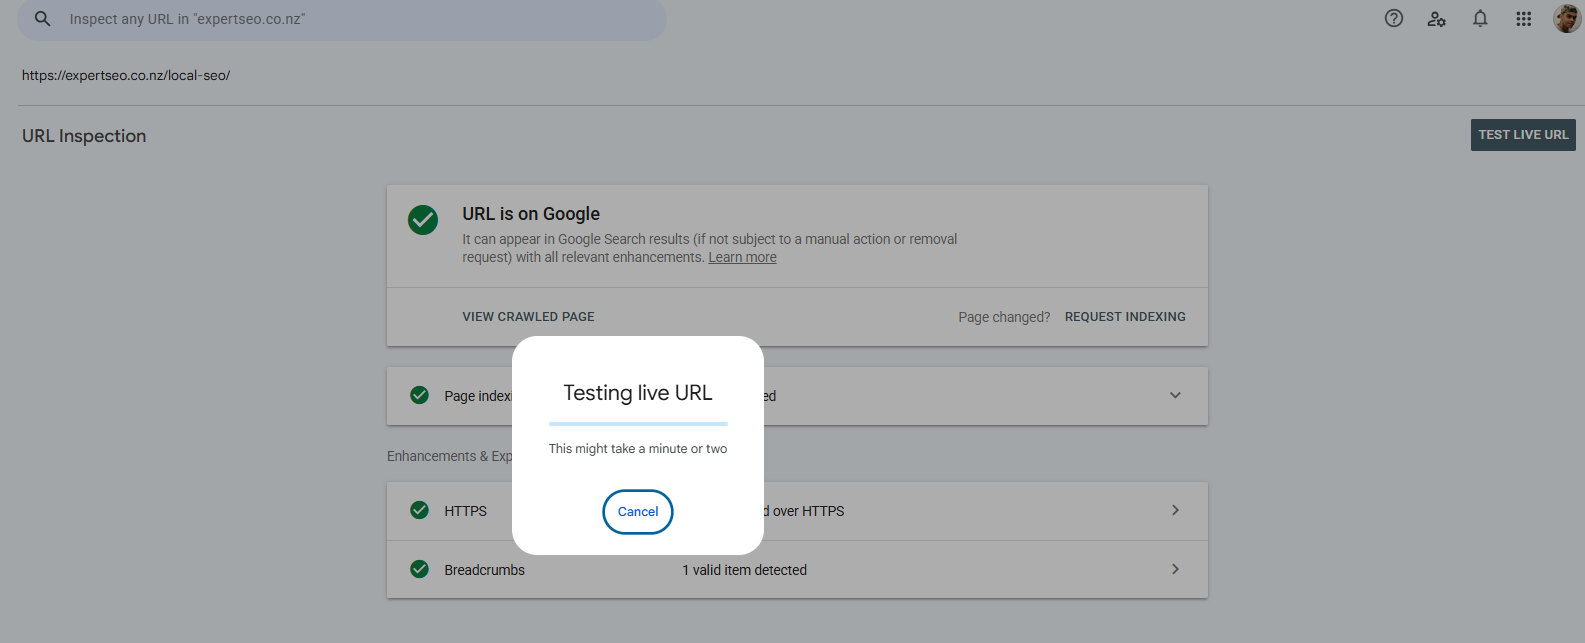Viewport: 1585px width, 643px height.
Task: Click VIEW CRAWLED PAGE
Action: 528,317
